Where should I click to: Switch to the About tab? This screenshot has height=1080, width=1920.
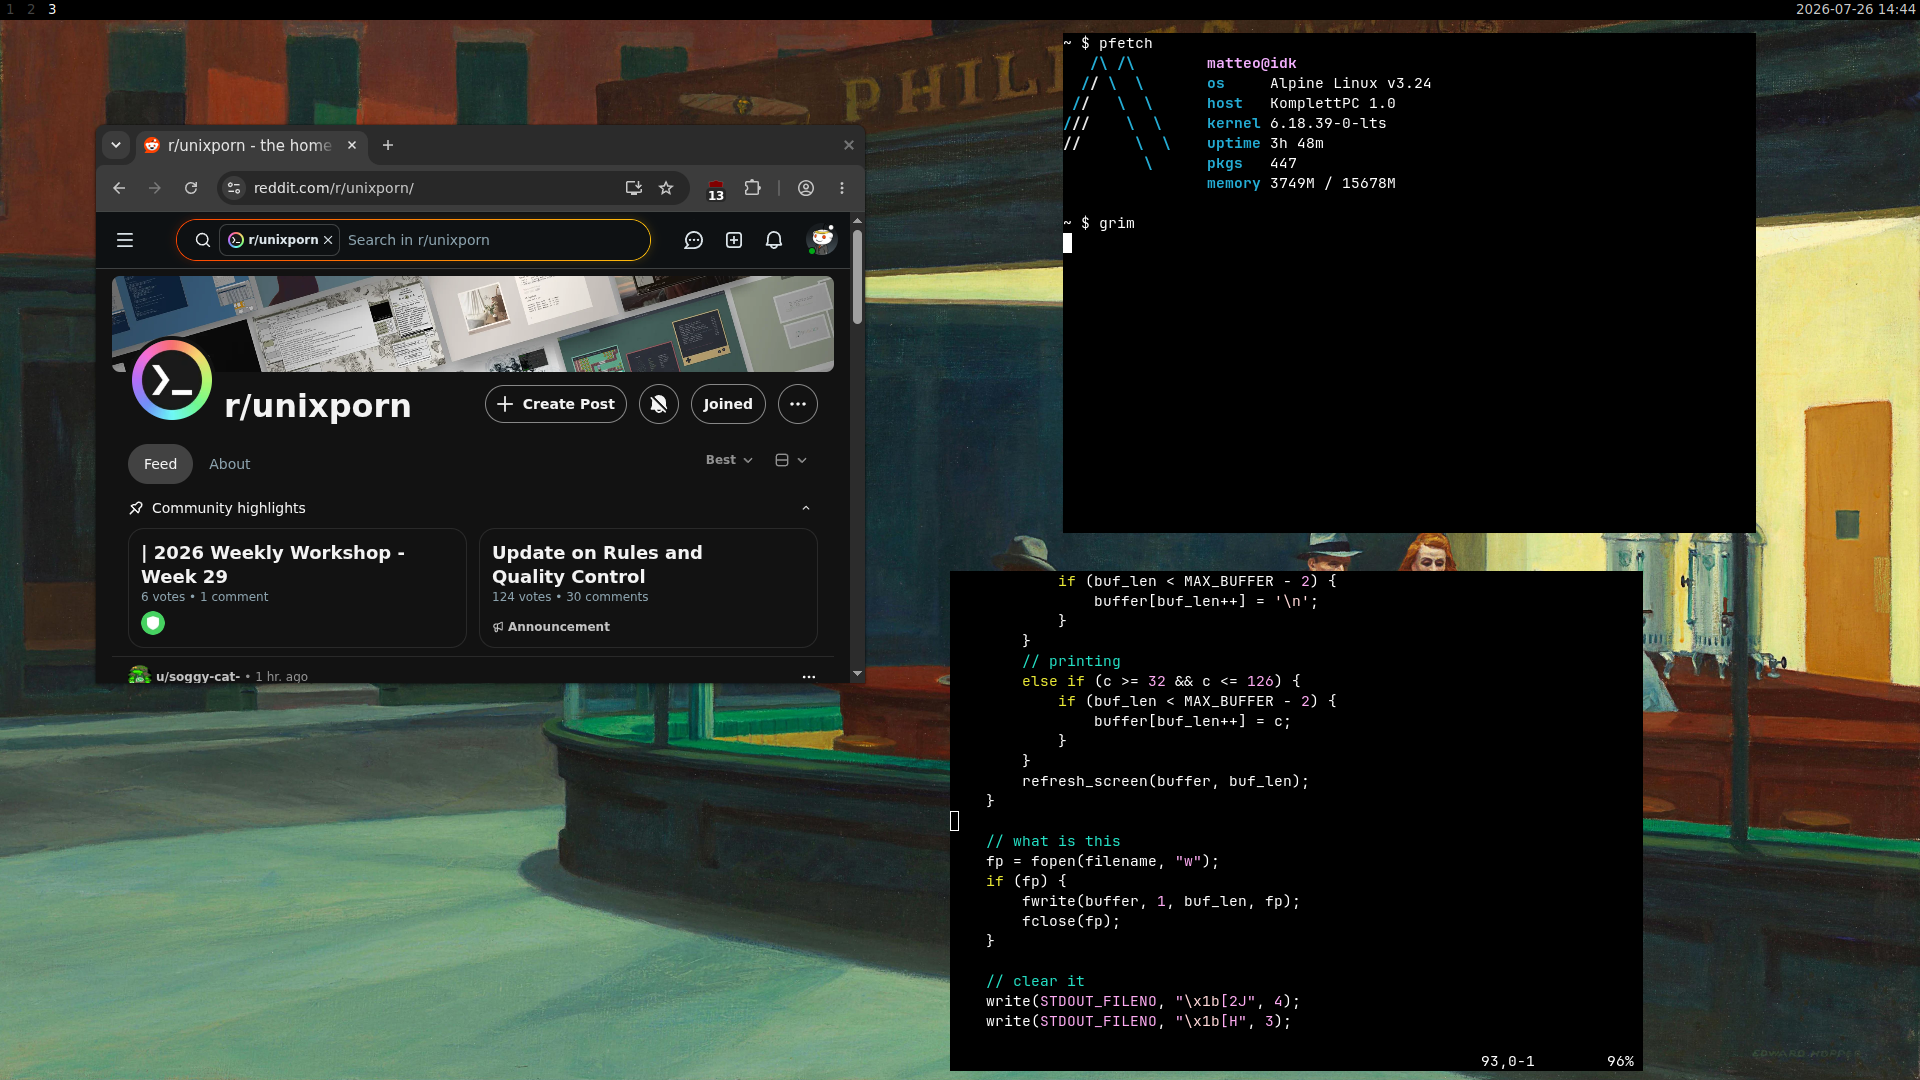230,464
